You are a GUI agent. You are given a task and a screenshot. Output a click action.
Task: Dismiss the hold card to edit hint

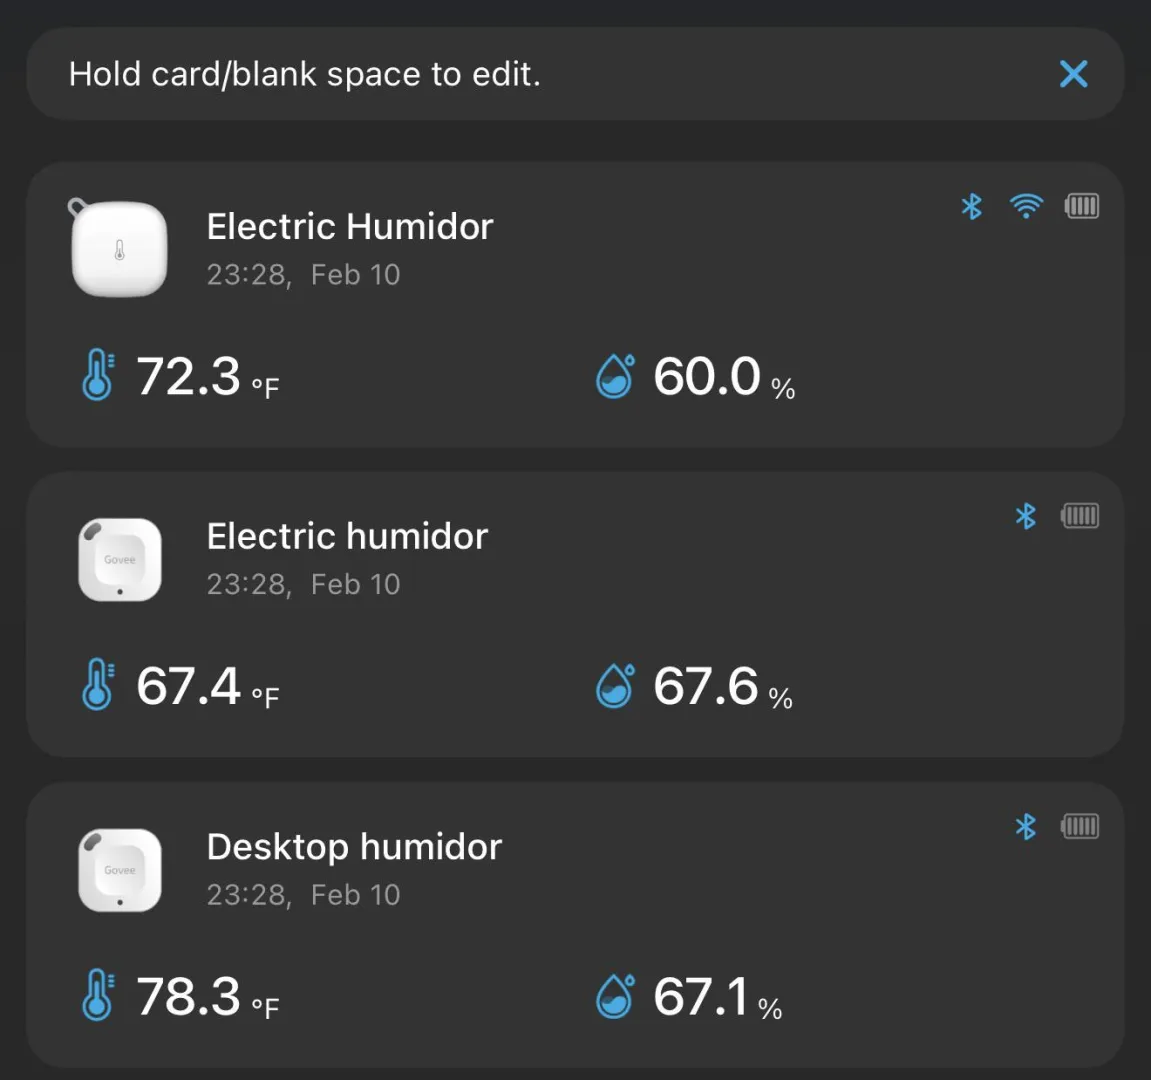[1073, 74]
